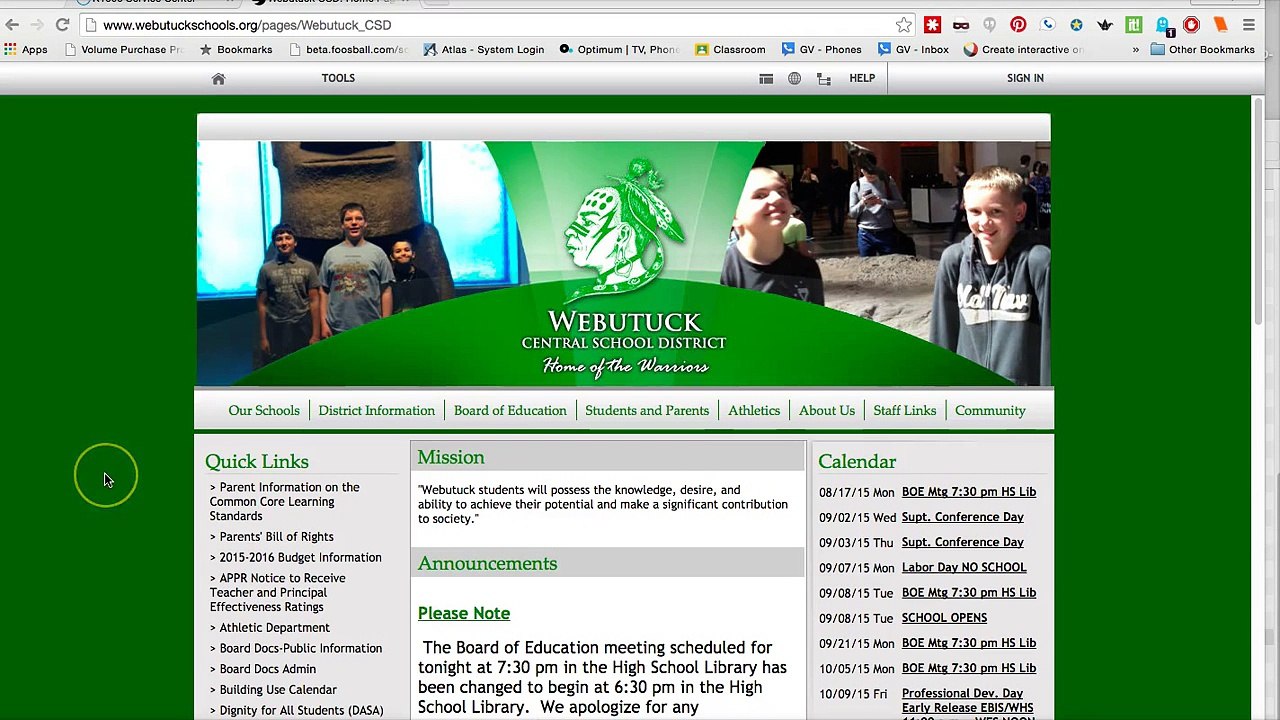Click the blue circle star extension
Image resolution: width=1280 pixels, height=720 pixels.
click(x=1076, y=25)
